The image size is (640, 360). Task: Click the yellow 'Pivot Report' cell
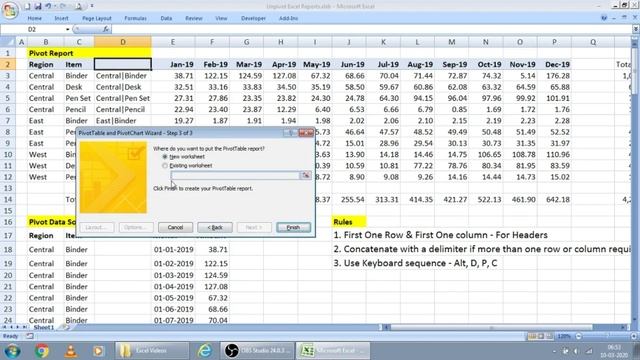(x=89, y=53)
